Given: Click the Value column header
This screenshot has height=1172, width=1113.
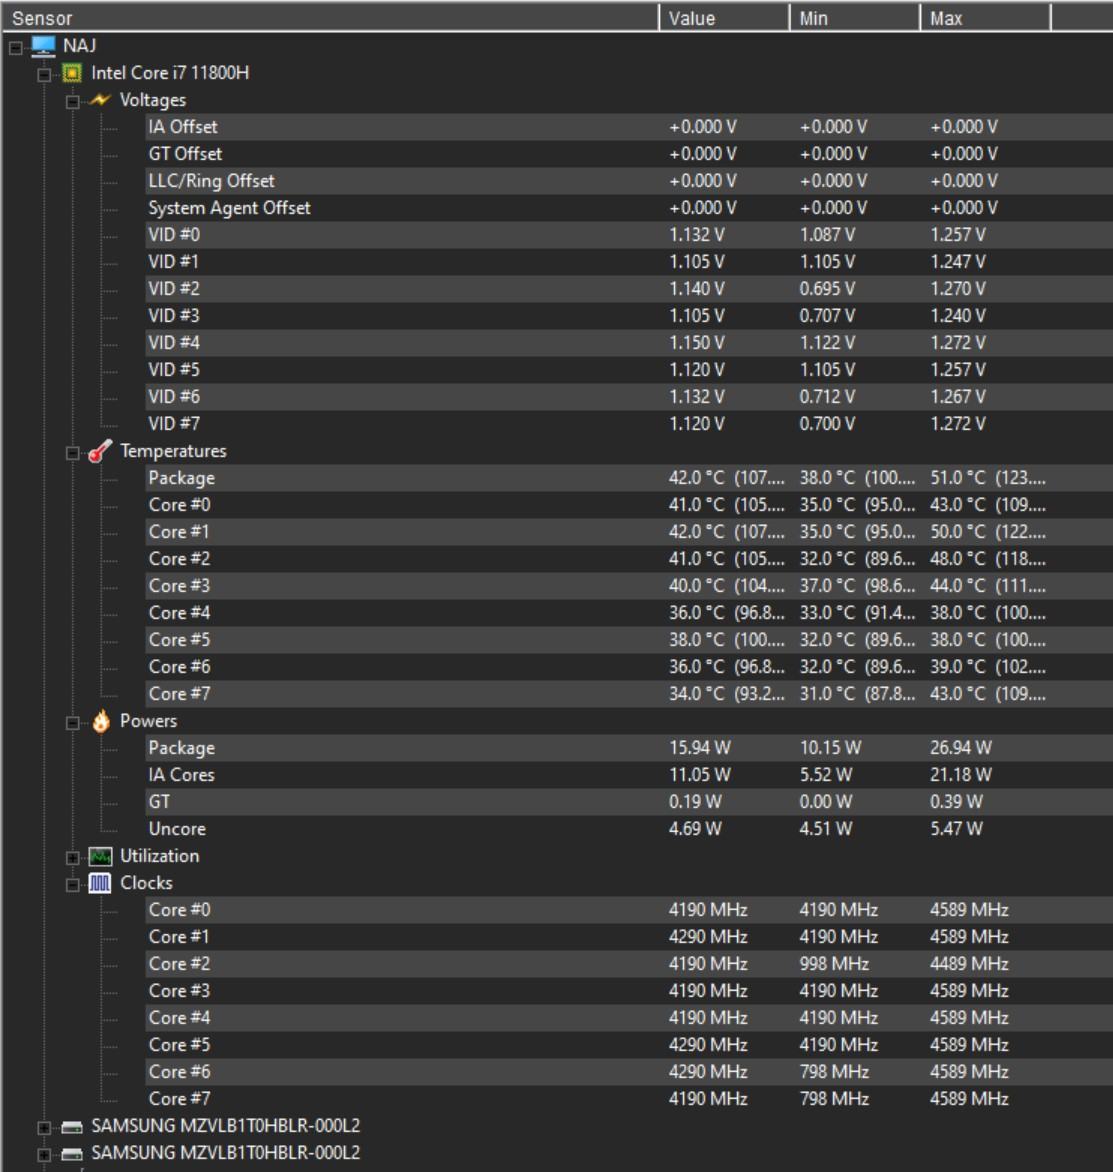Looking at the screenshot, I should pyautogui.click(x=724, y=18).
